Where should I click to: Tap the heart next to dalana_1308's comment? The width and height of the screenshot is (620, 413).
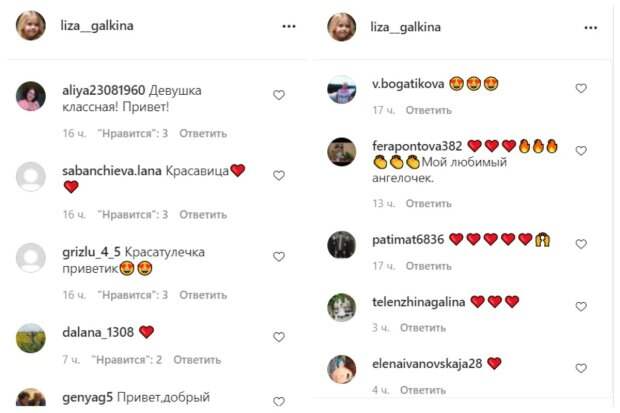pyautogui.click(x=279, y=337)
